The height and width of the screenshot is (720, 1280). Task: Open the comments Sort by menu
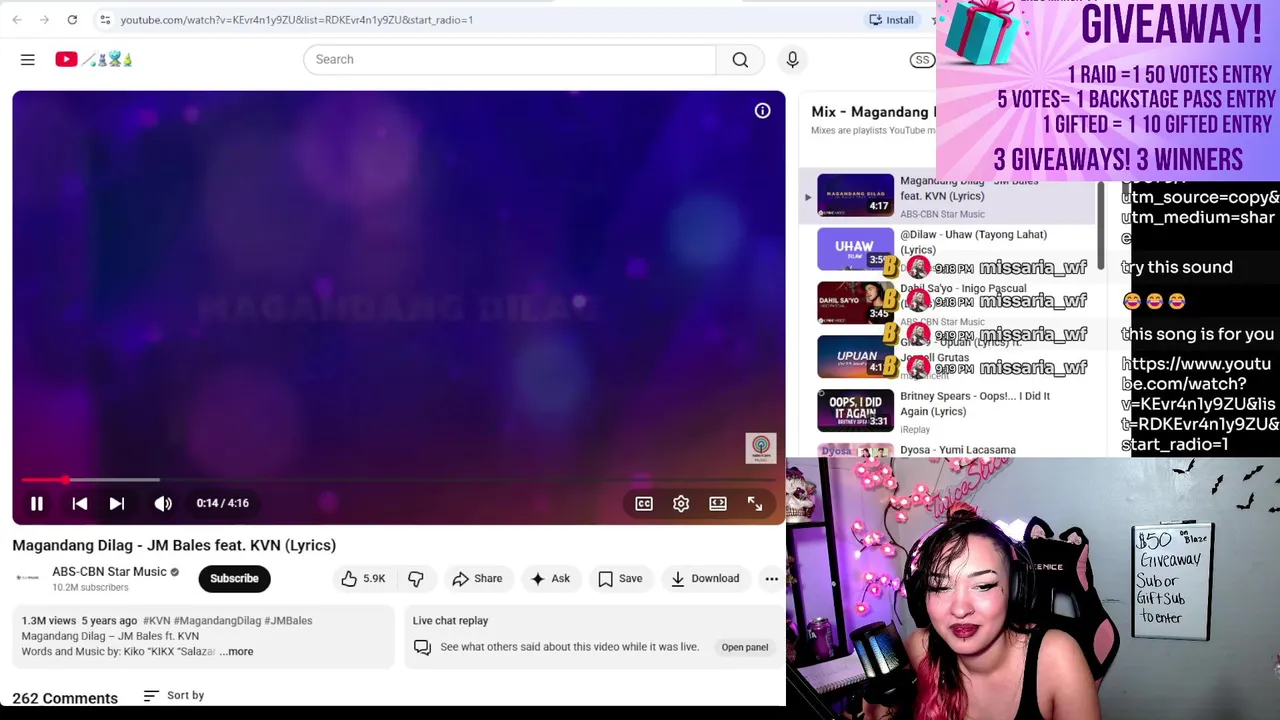174,696
